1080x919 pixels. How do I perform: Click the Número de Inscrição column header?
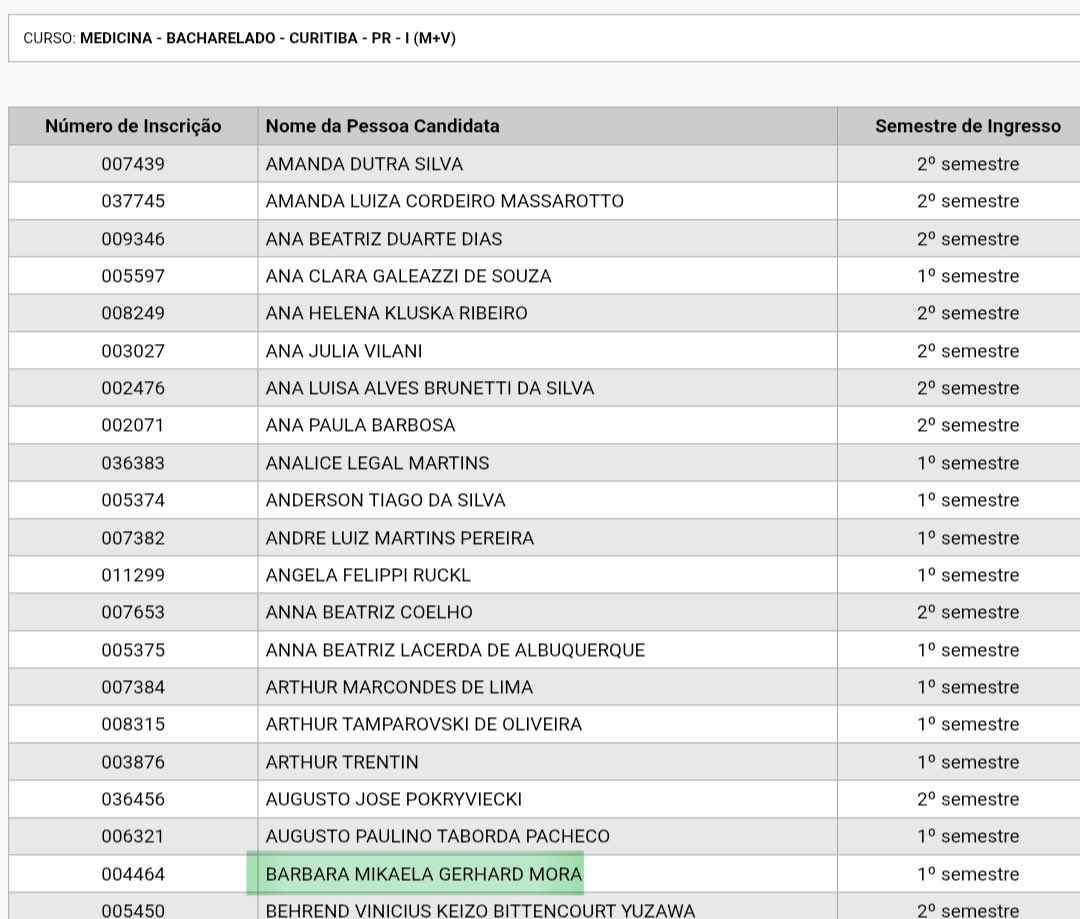click(133, 126)
